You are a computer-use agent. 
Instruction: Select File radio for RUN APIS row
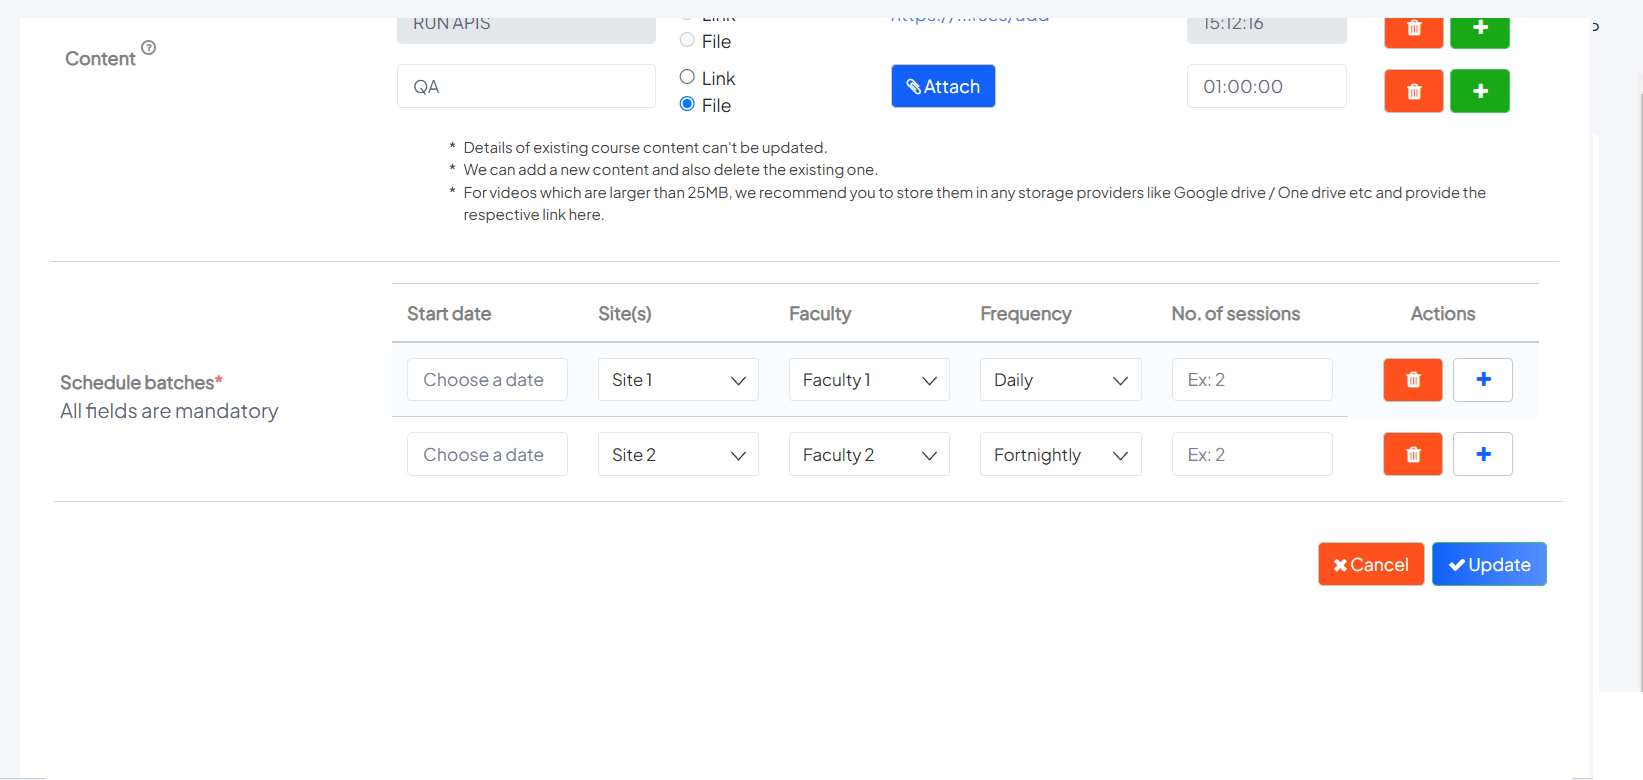click(x=687, y=40)
